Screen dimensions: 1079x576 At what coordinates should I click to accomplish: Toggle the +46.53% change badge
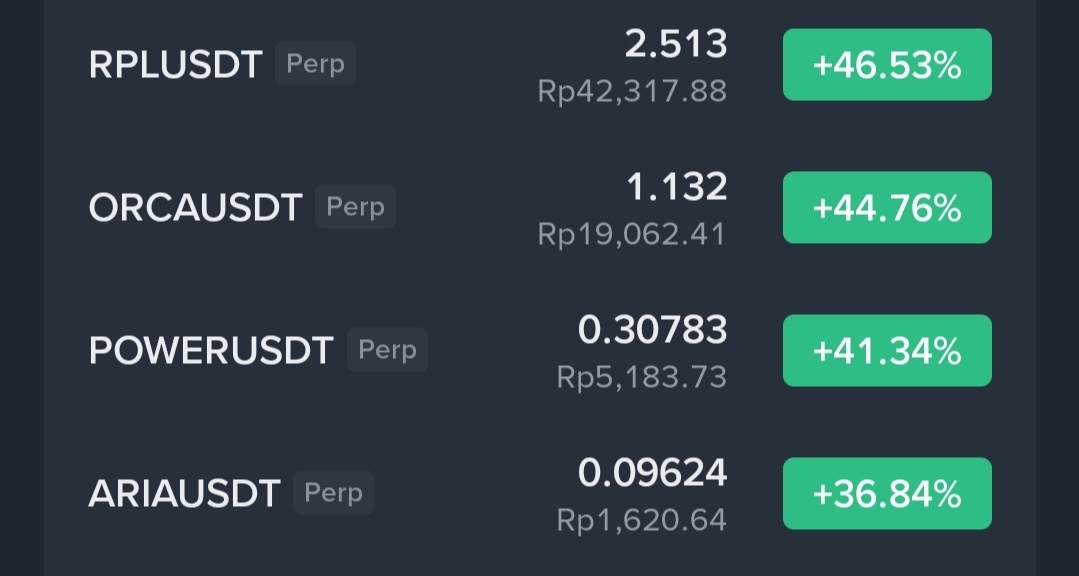tap(887, 65)
